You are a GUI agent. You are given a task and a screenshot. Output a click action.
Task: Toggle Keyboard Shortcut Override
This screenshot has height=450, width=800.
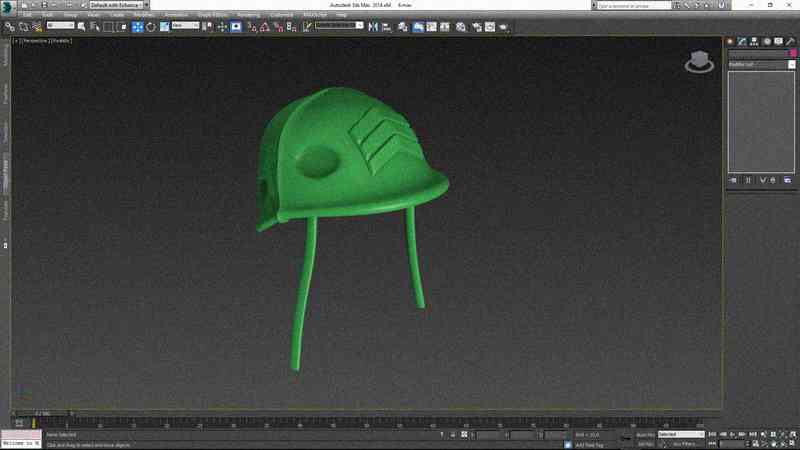click(236, 27)
